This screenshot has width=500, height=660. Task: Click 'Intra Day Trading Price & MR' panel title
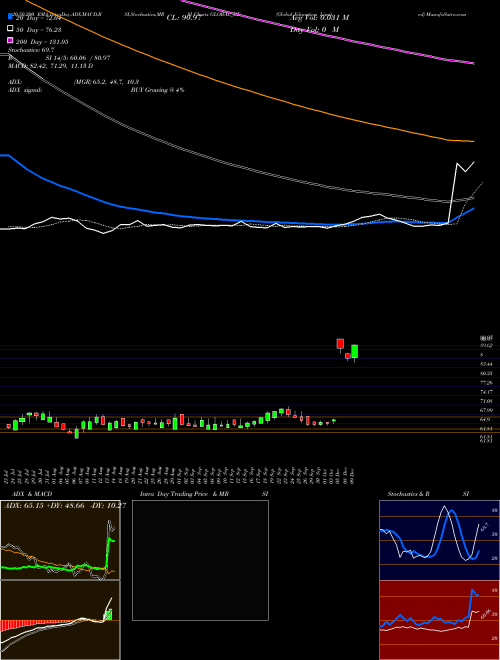[x=184, y=494]
